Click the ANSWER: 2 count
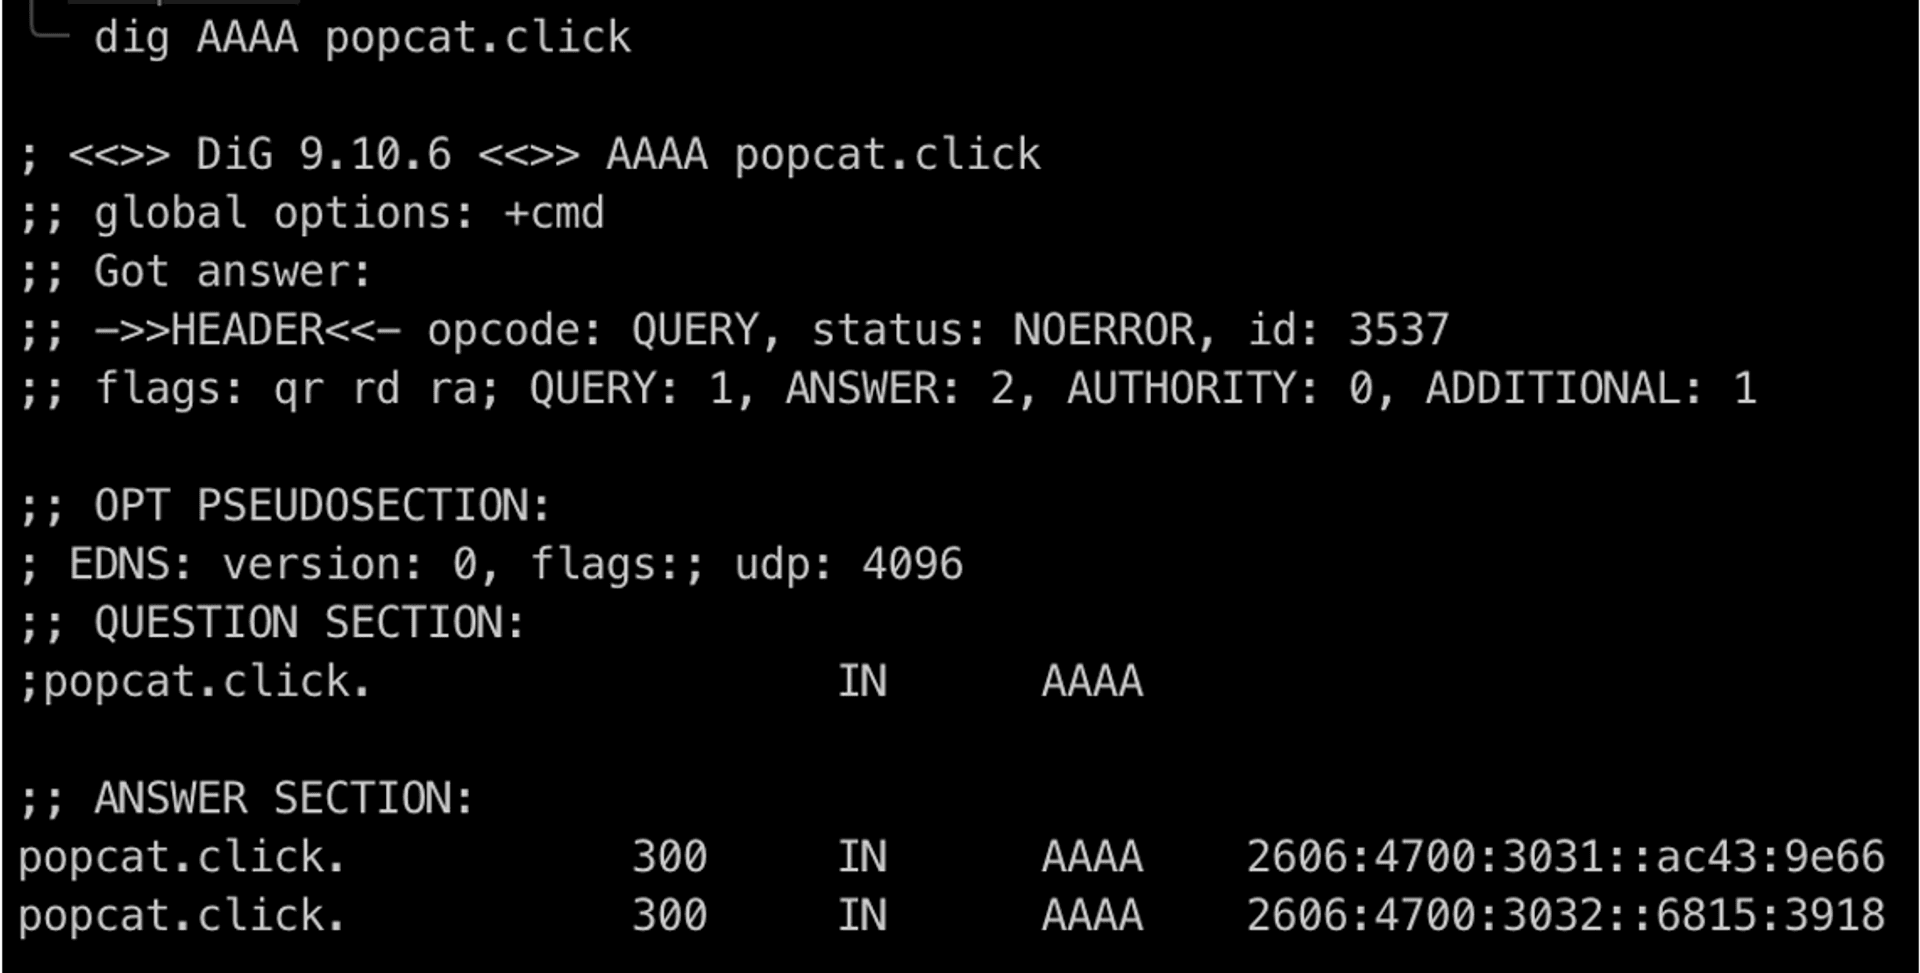The height and width of the screenshot is (973, 1920). [x=909, y=390]
